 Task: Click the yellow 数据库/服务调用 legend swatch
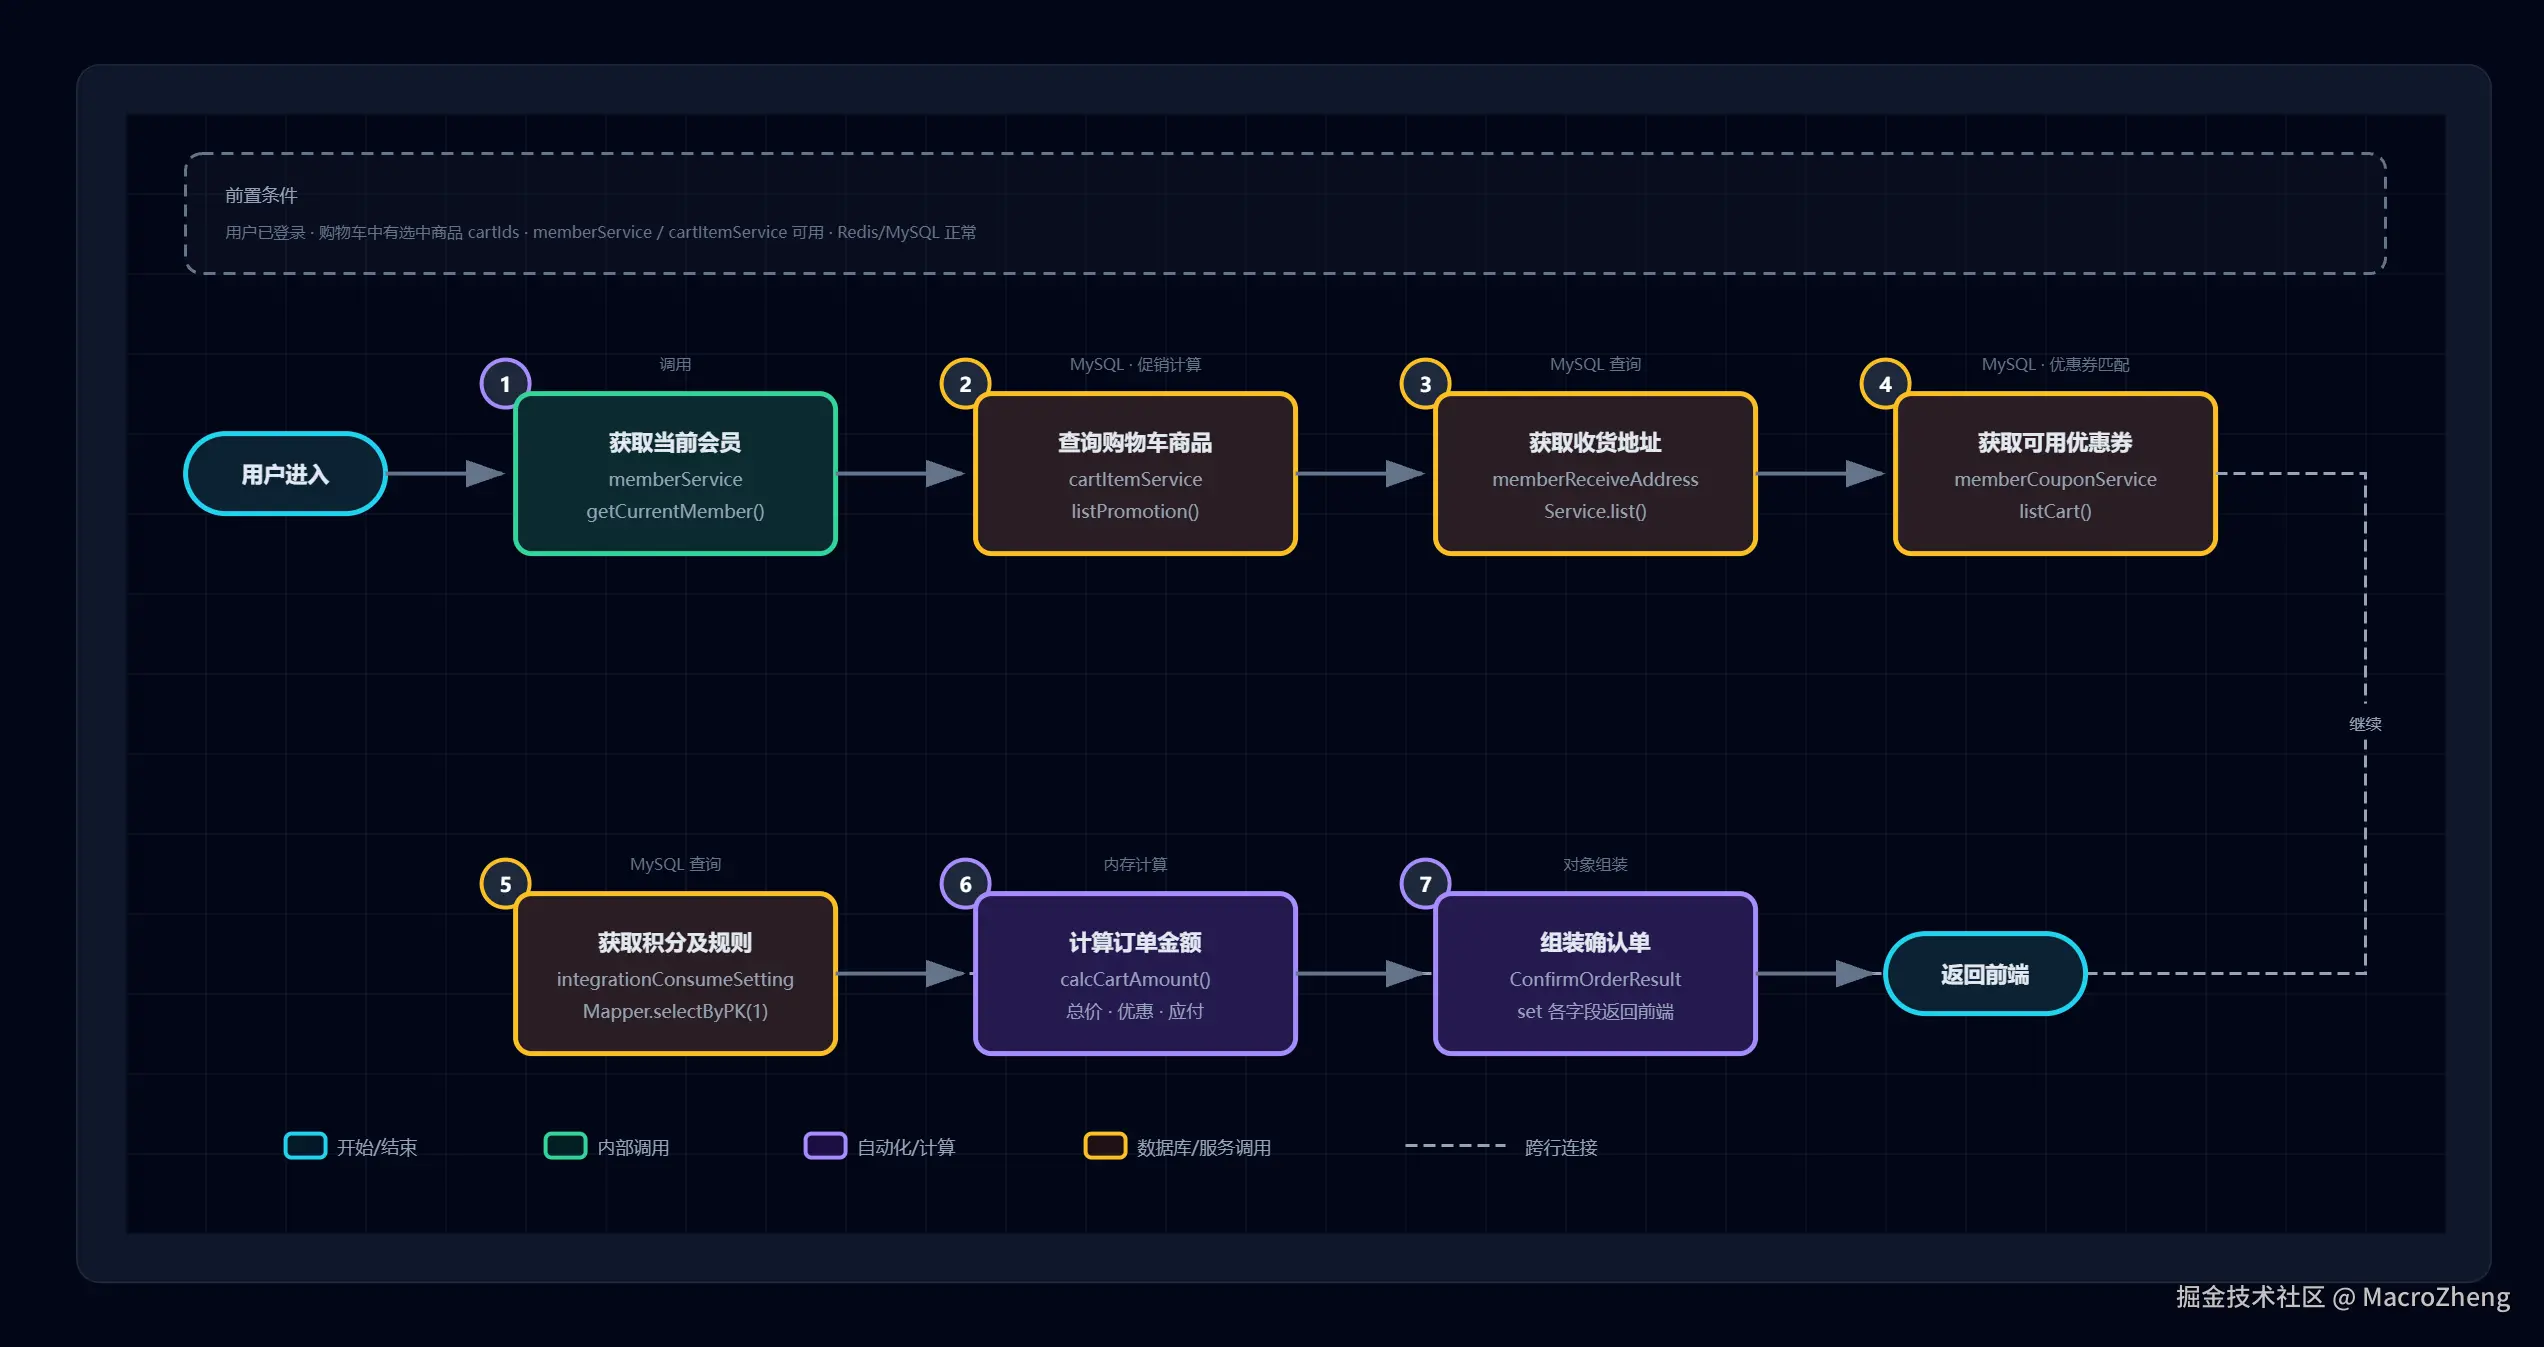1105,1146
